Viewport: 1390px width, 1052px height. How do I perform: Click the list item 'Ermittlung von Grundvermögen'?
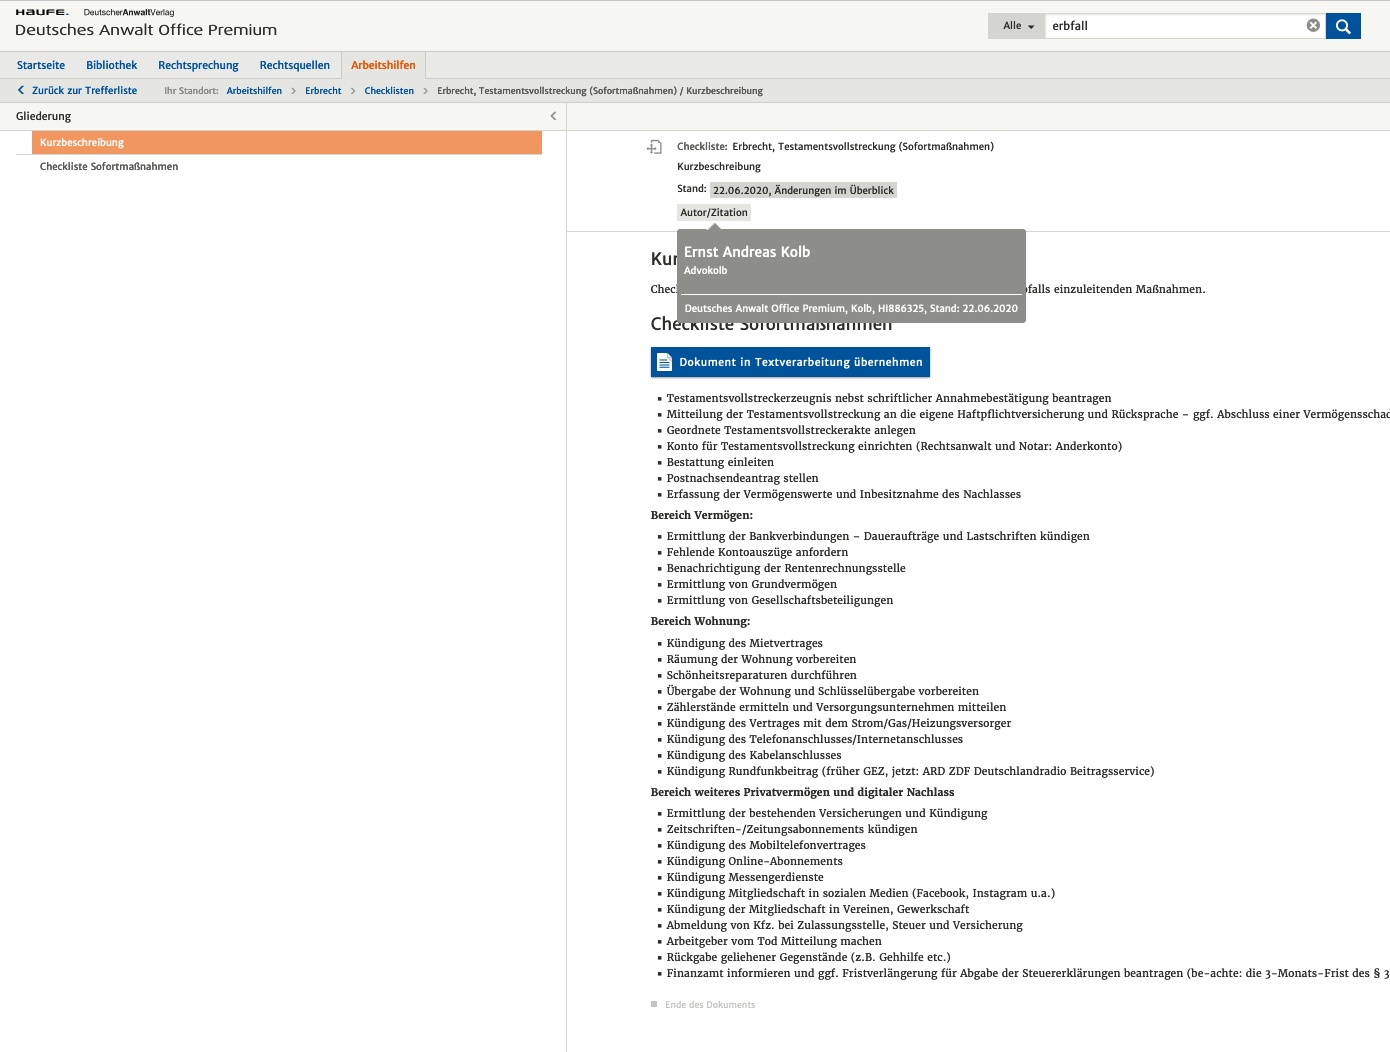tap(752, 584)
